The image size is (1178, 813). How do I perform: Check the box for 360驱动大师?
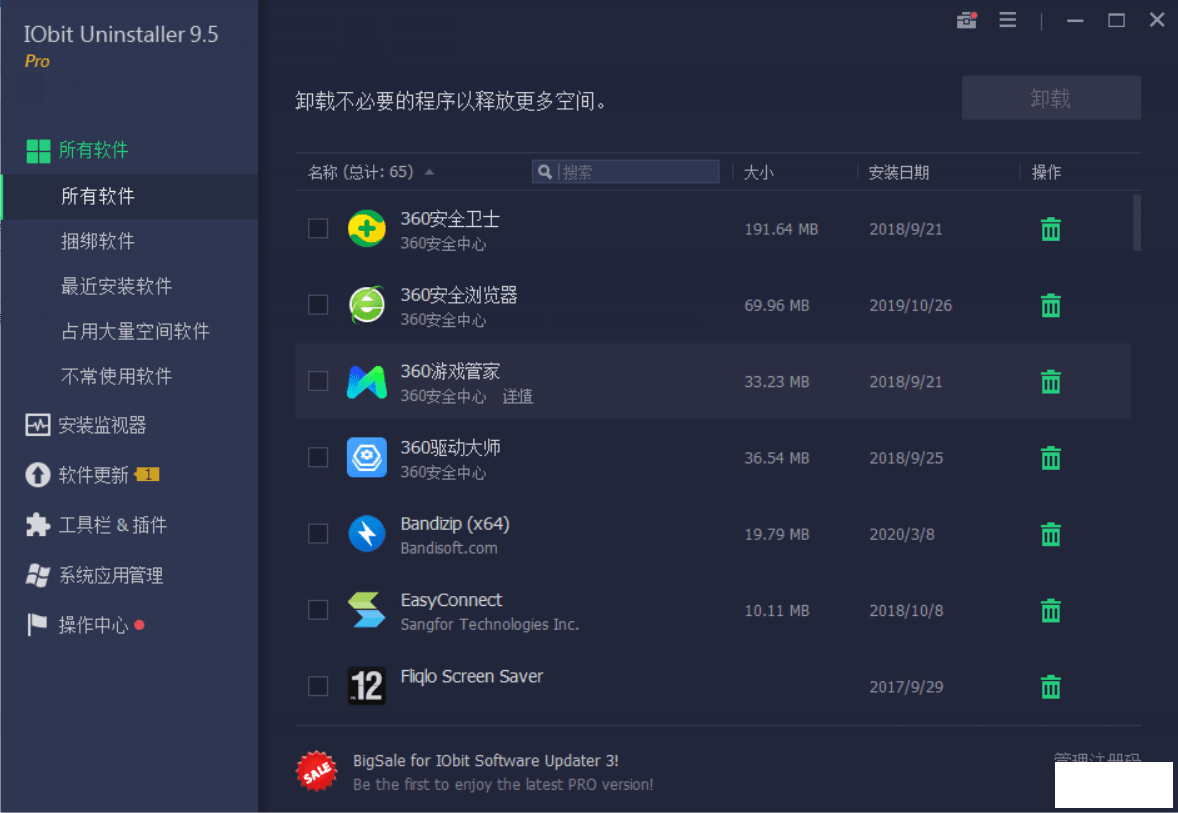318,458
